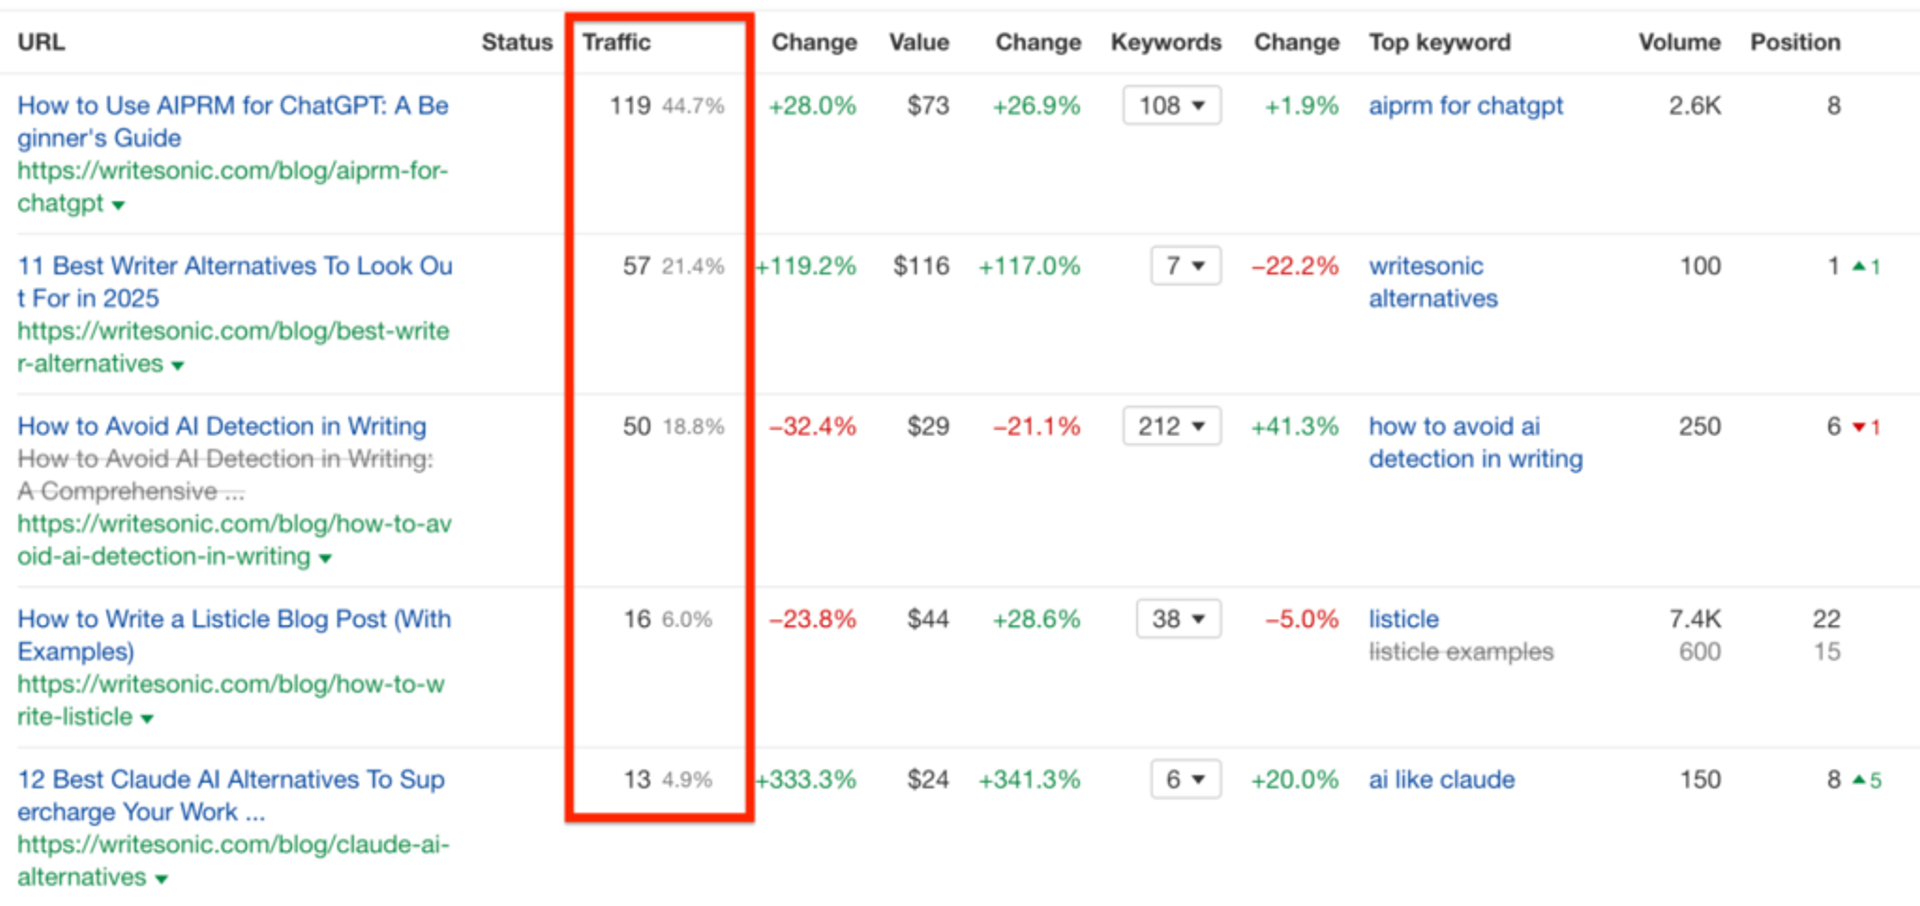Select traffic value 119
The height and width of the screenshot is (906, 1920).
point(630,105)
